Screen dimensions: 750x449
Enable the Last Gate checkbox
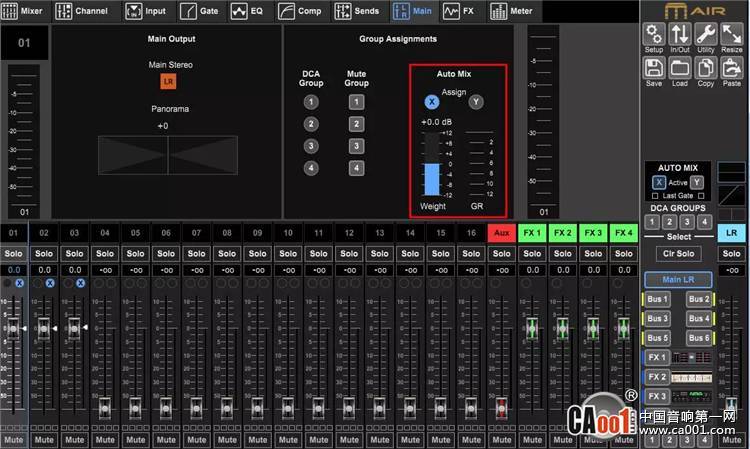tap(655, 195)
